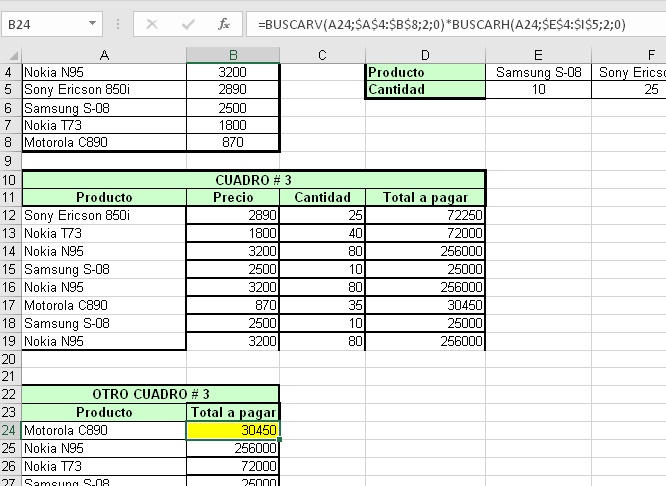Click Motorola C890 in row 24
Image resolution: width=666 pixels, height=486 pixels.
pos(104,430)
